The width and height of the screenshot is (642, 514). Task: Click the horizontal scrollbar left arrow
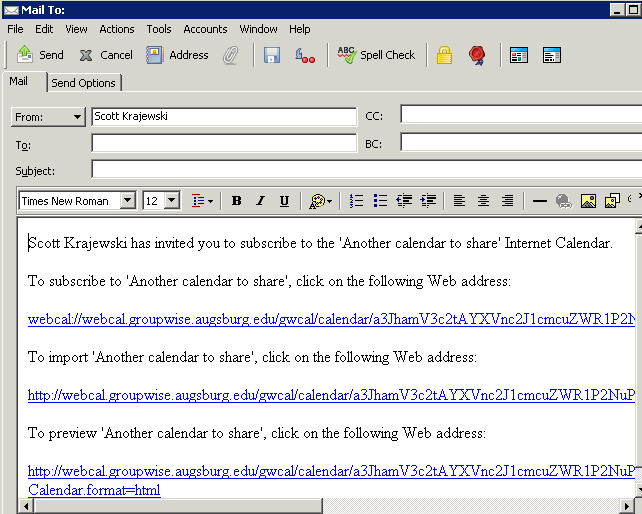pyautogui.click(x=26, y=506)
